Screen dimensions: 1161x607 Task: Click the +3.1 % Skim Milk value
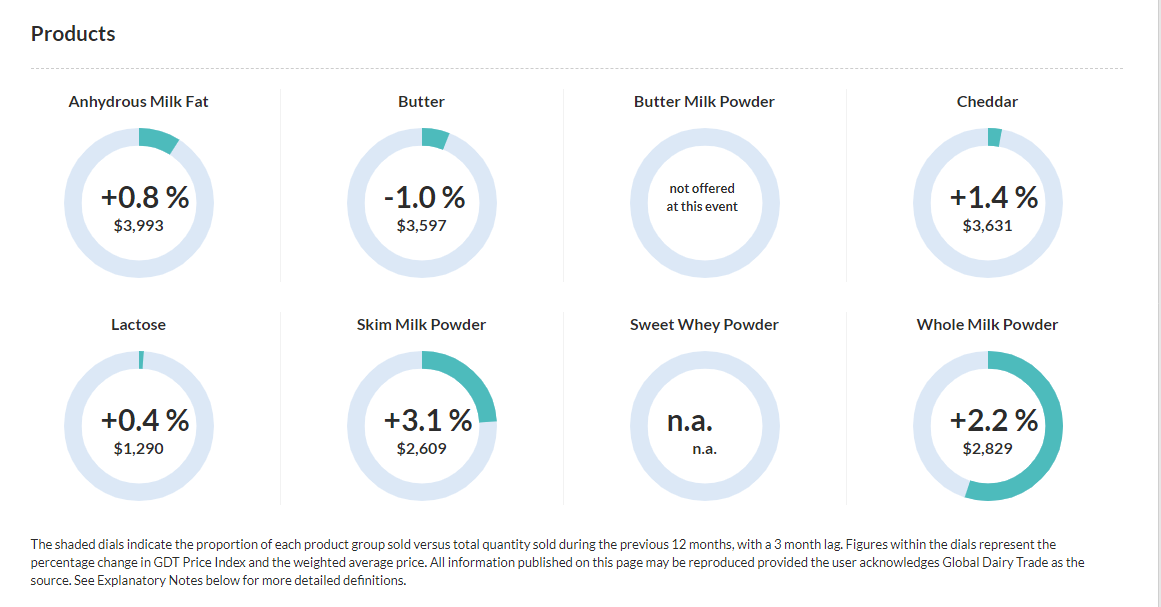click(428, 421)
